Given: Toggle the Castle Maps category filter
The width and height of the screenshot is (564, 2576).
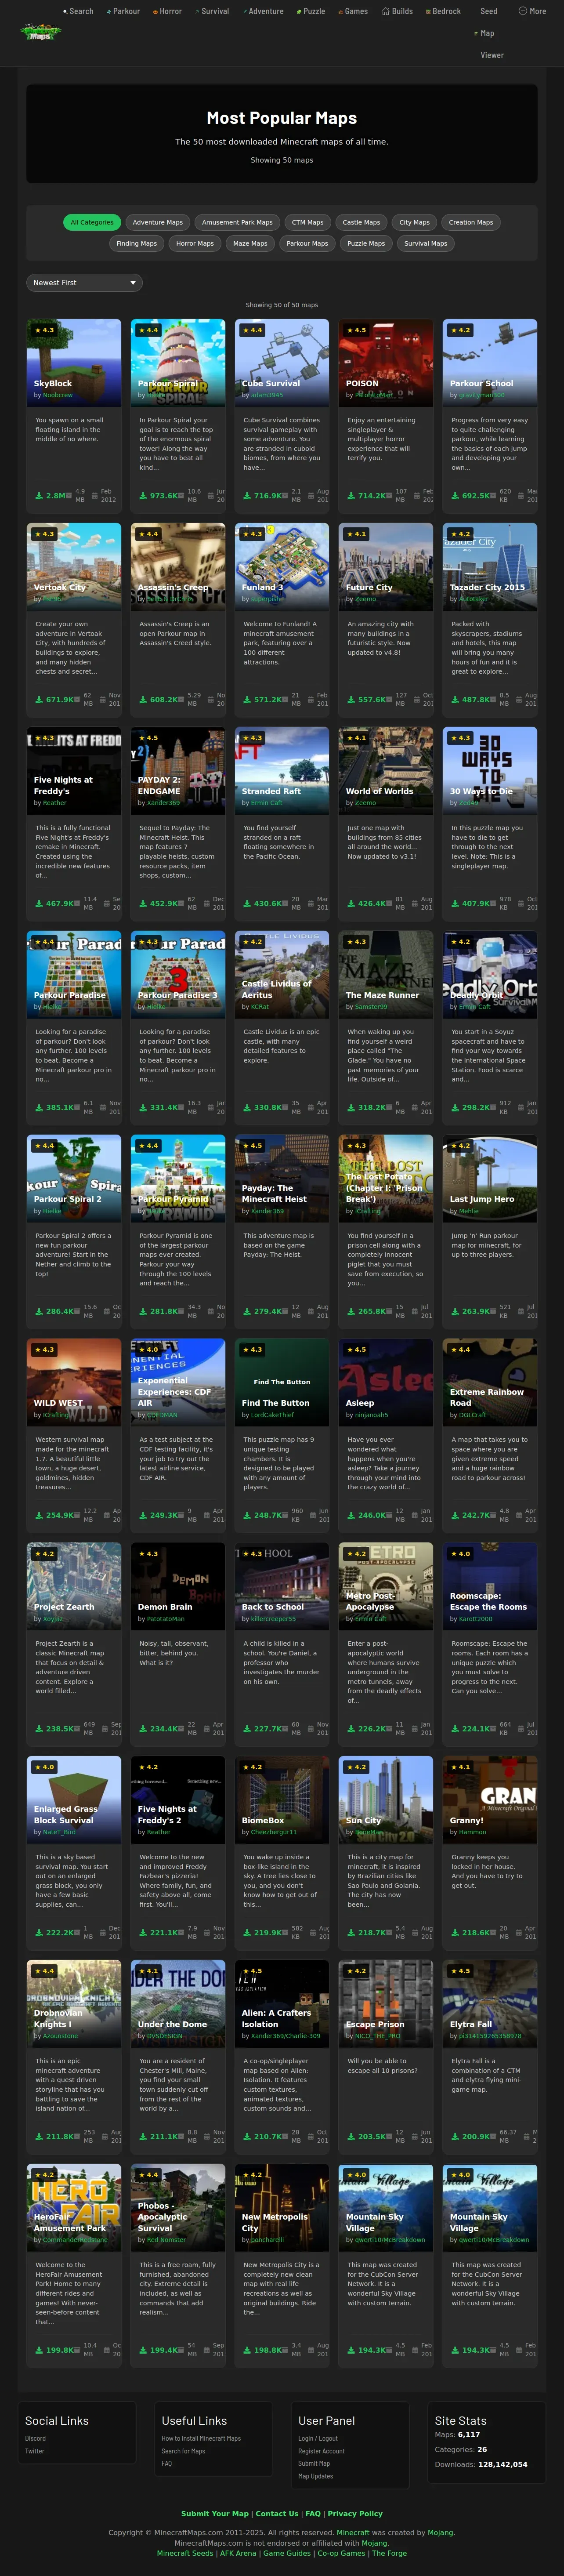Looking at the screenshot, I should pyautogui.click(x=361, y=223).
